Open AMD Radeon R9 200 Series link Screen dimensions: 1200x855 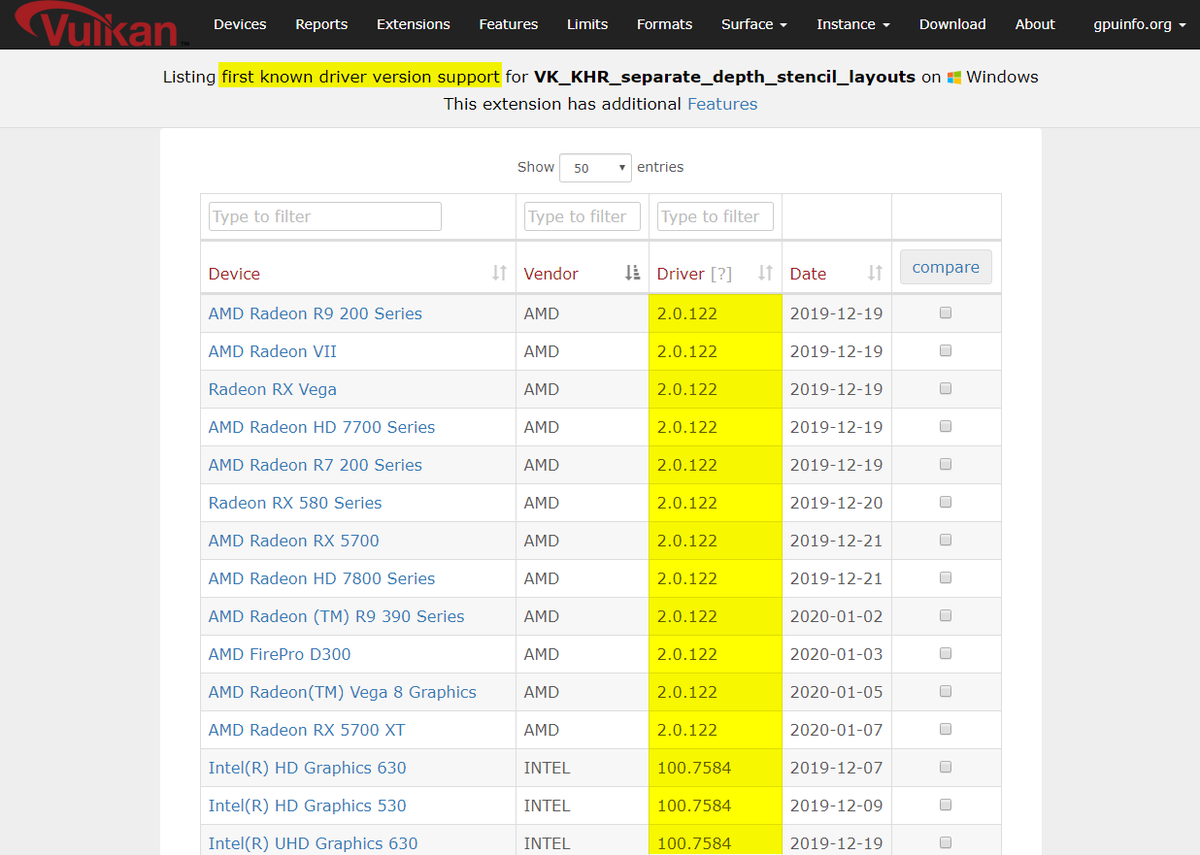click(315, 313)
